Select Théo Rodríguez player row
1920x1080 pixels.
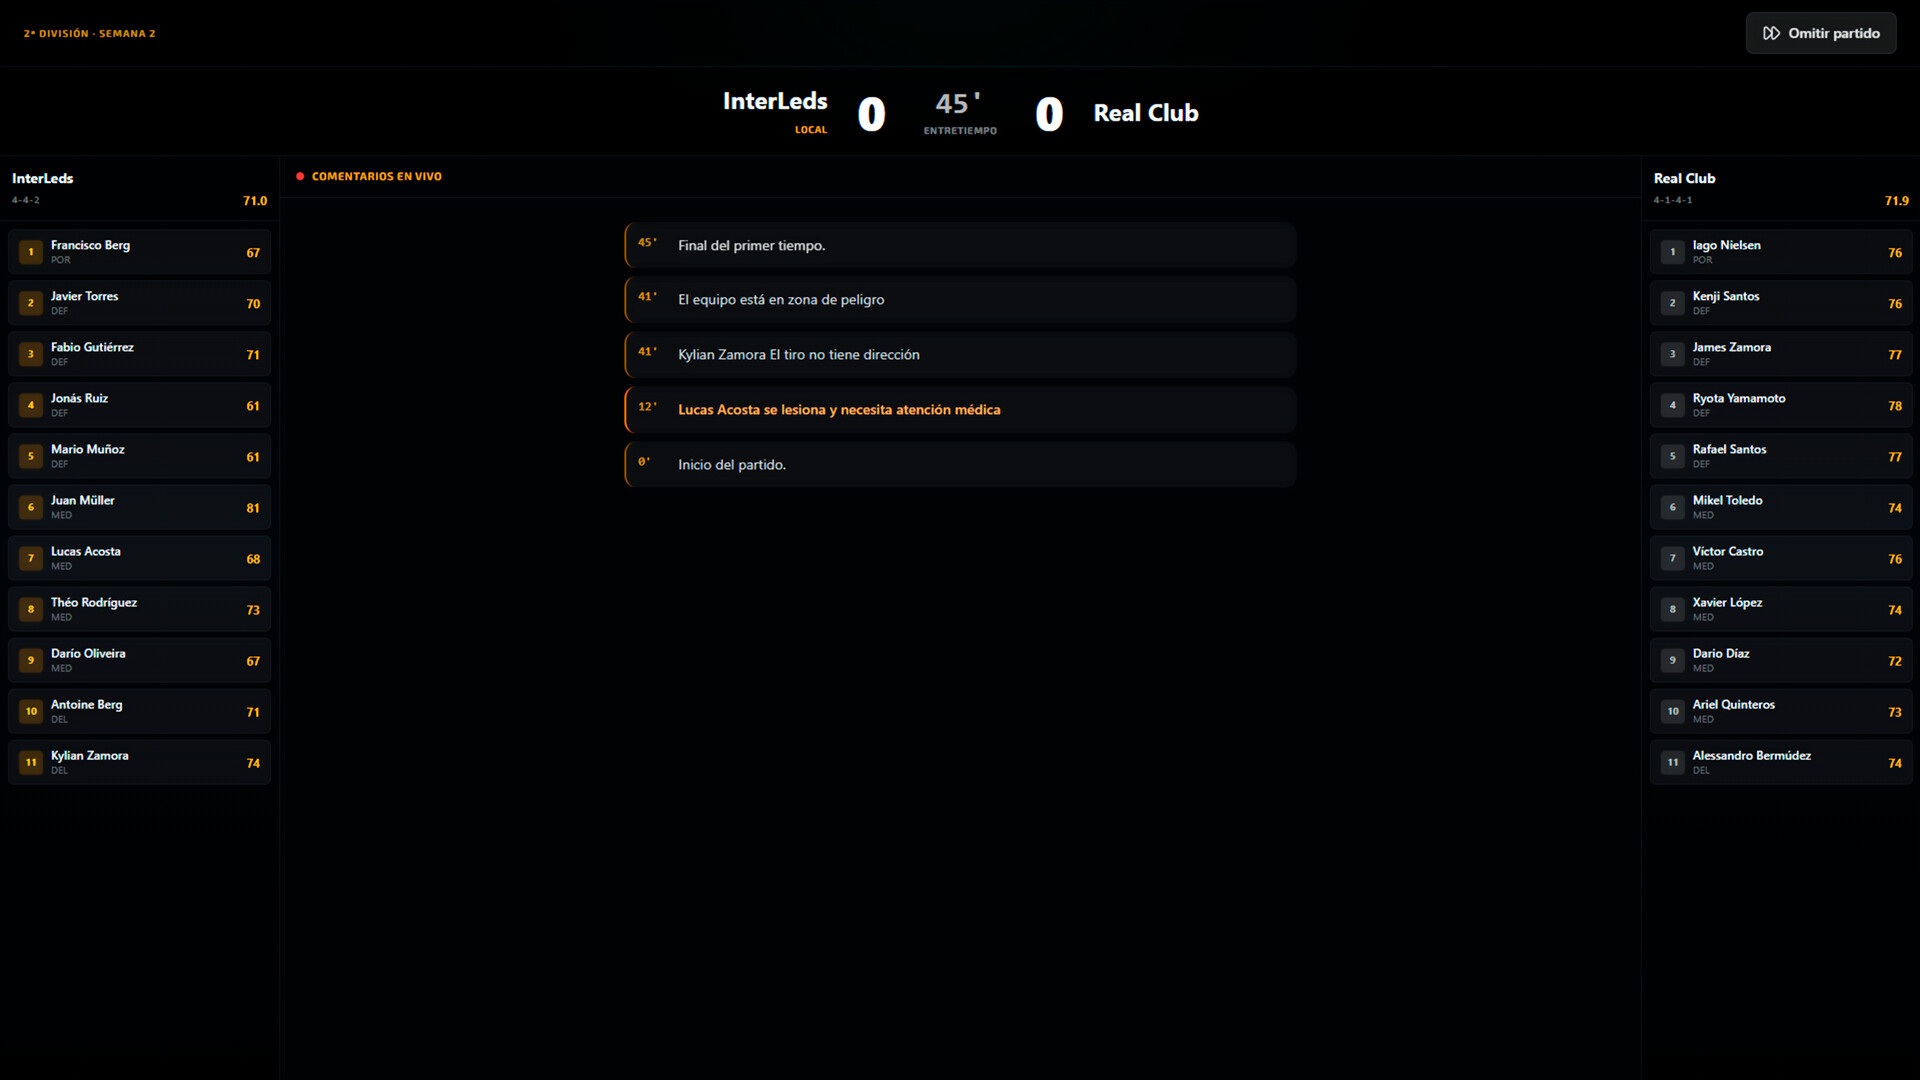coord(140,609)
